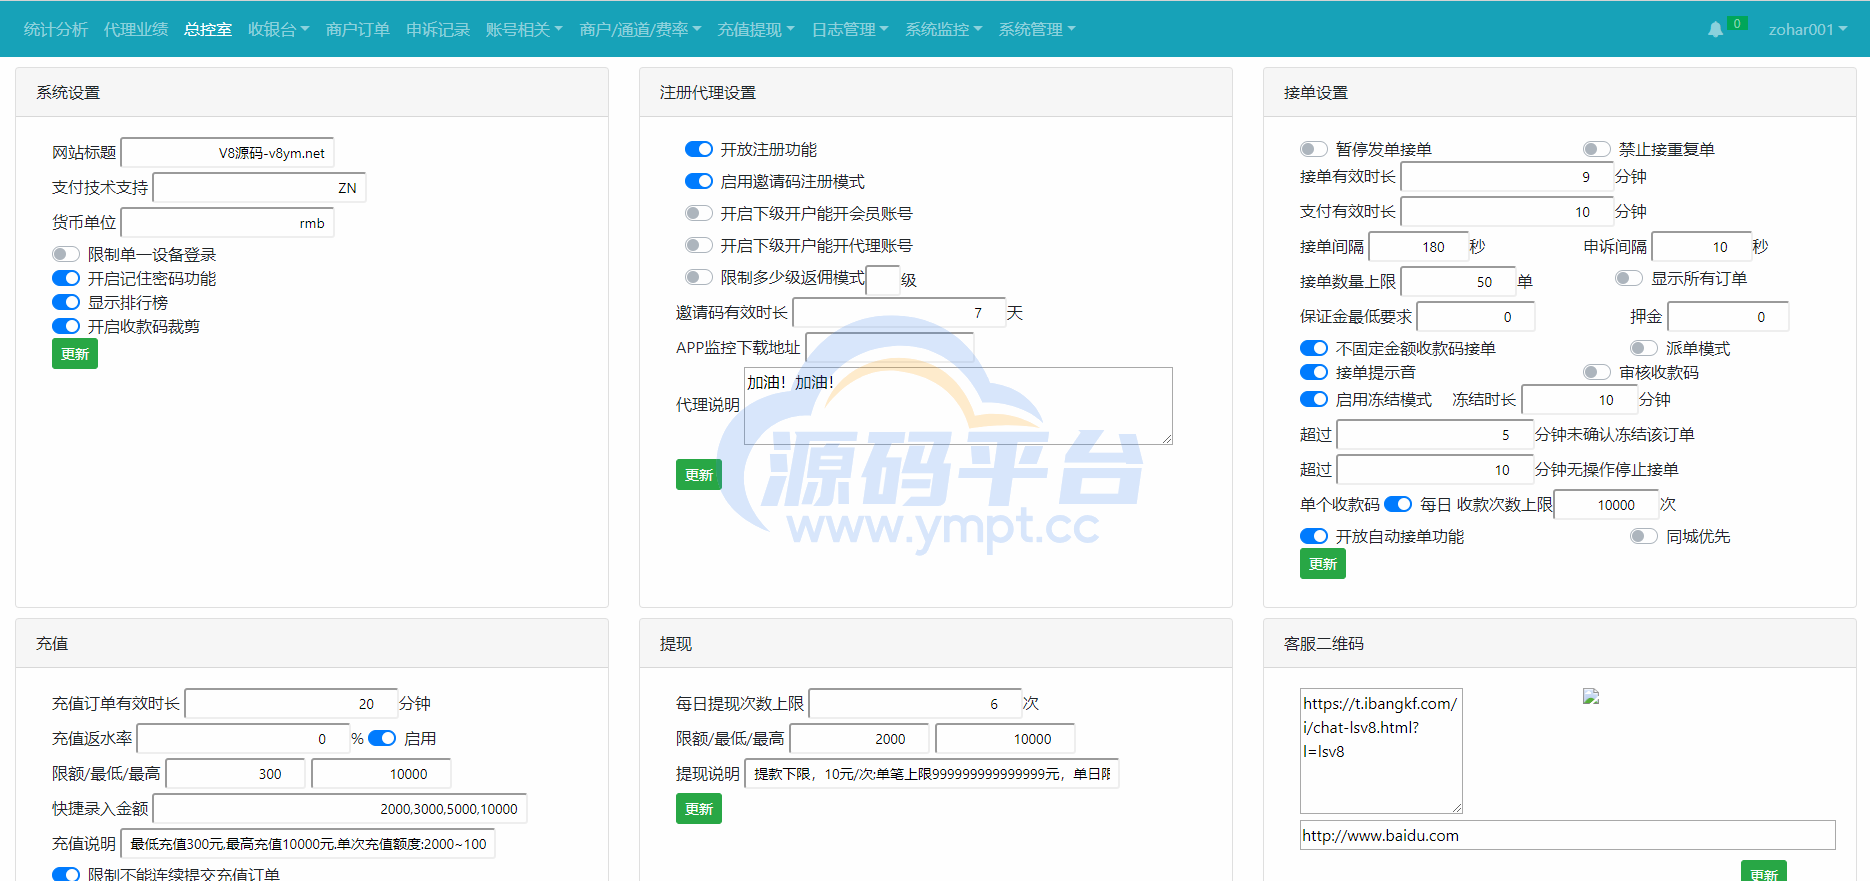Click 收款次数上限 input field
1870x881 pixels.
tap(1606, 505)
